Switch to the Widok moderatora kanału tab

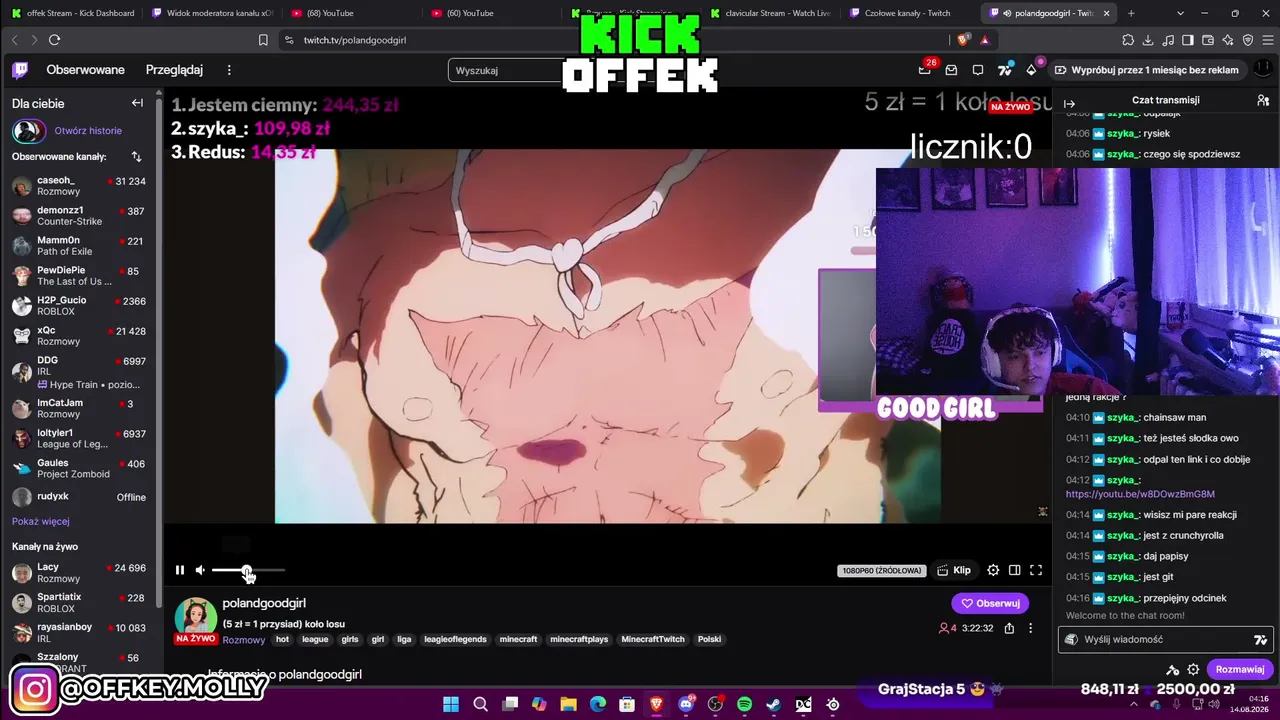coord(212,13)
